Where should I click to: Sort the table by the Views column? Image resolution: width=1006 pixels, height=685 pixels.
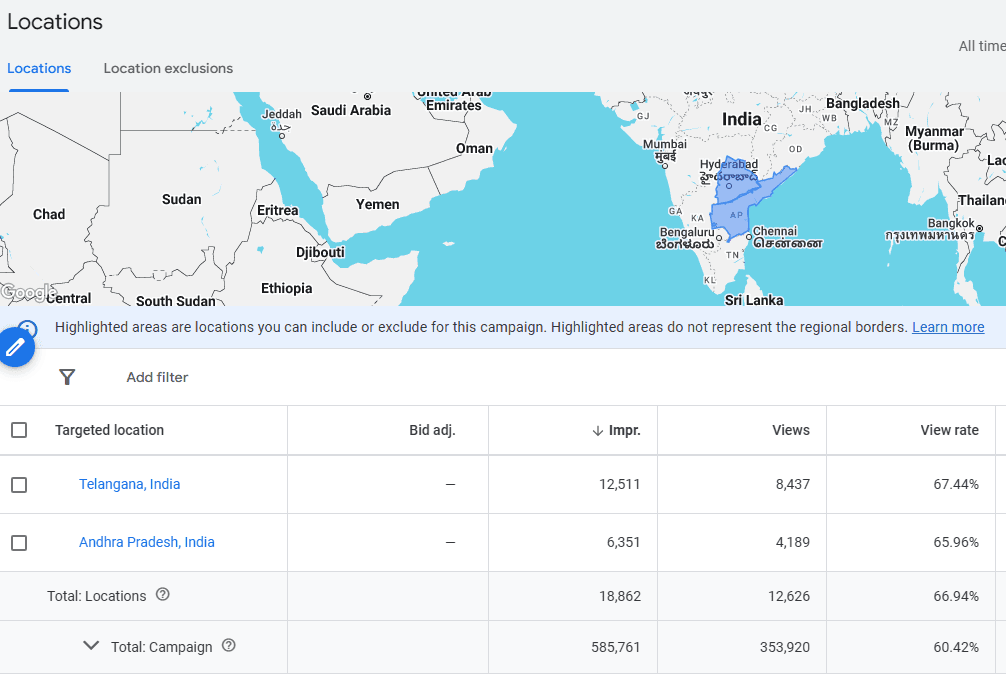791,430
